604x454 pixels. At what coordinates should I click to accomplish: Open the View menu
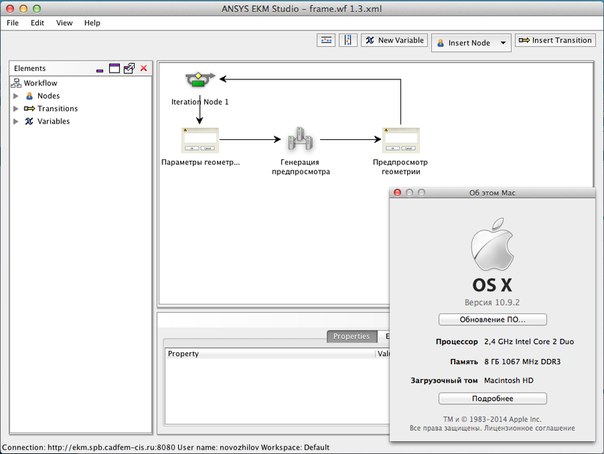(64, 22)
